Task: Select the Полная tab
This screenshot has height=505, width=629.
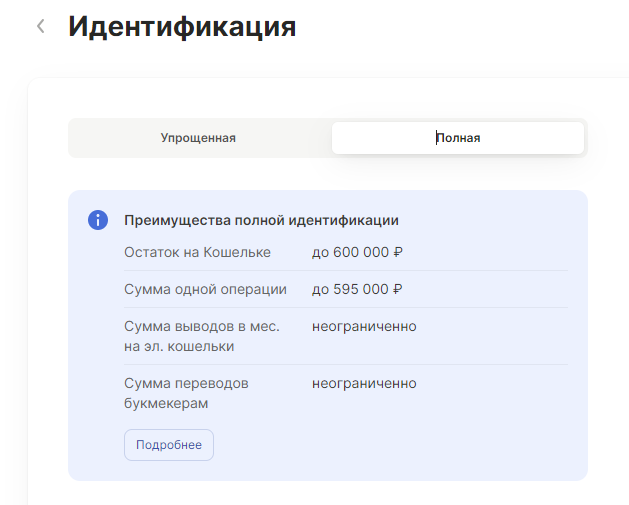Action: point(458,138)
